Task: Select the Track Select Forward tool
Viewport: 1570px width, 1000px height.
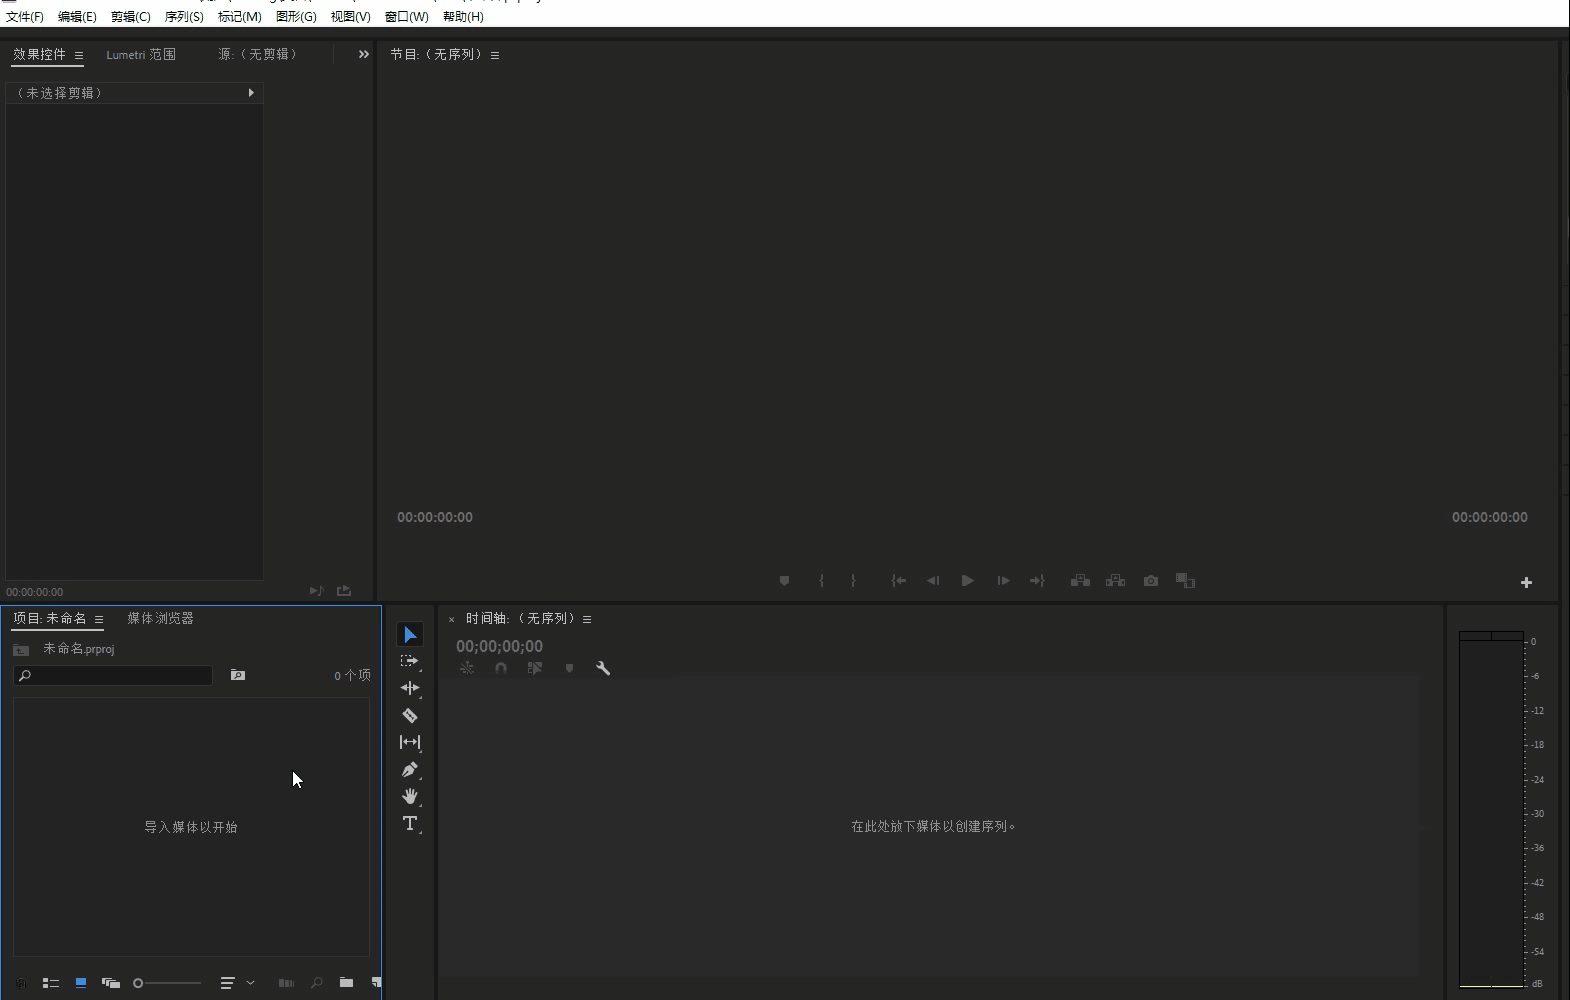Action: tap(410, 661)
